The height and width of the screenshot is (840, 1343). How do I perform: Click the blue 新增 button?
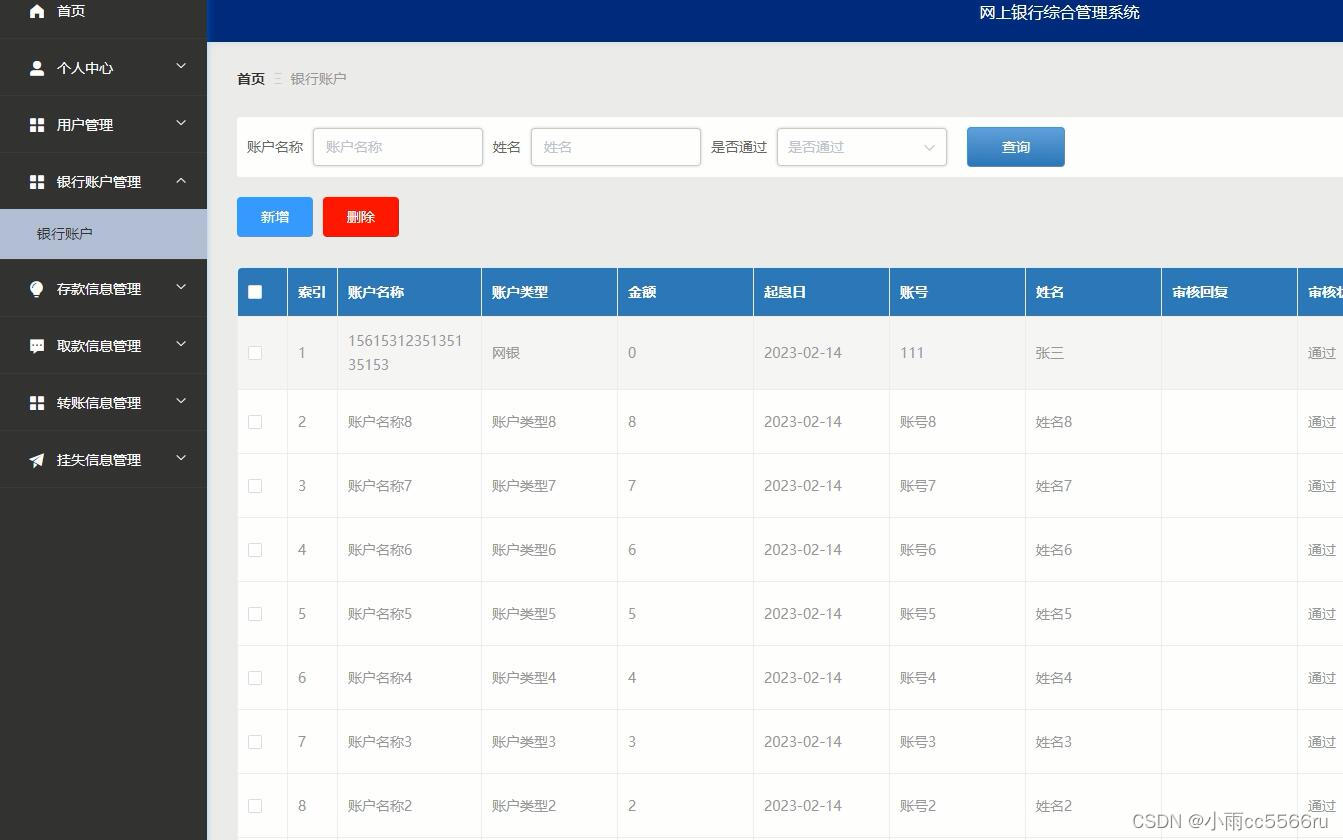275,217
